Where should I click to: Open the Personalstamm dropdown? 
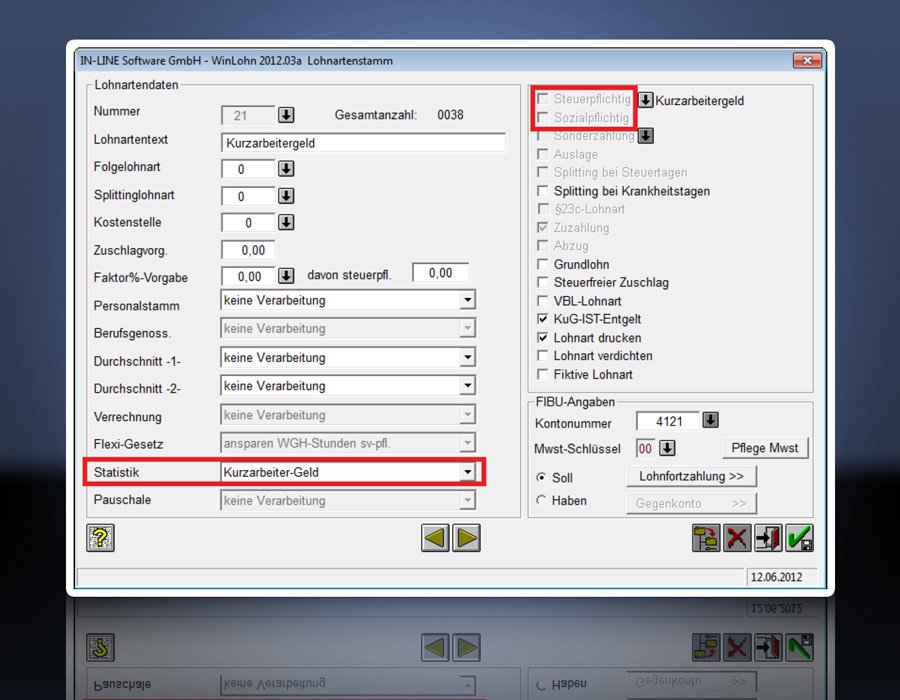[467, 300]
